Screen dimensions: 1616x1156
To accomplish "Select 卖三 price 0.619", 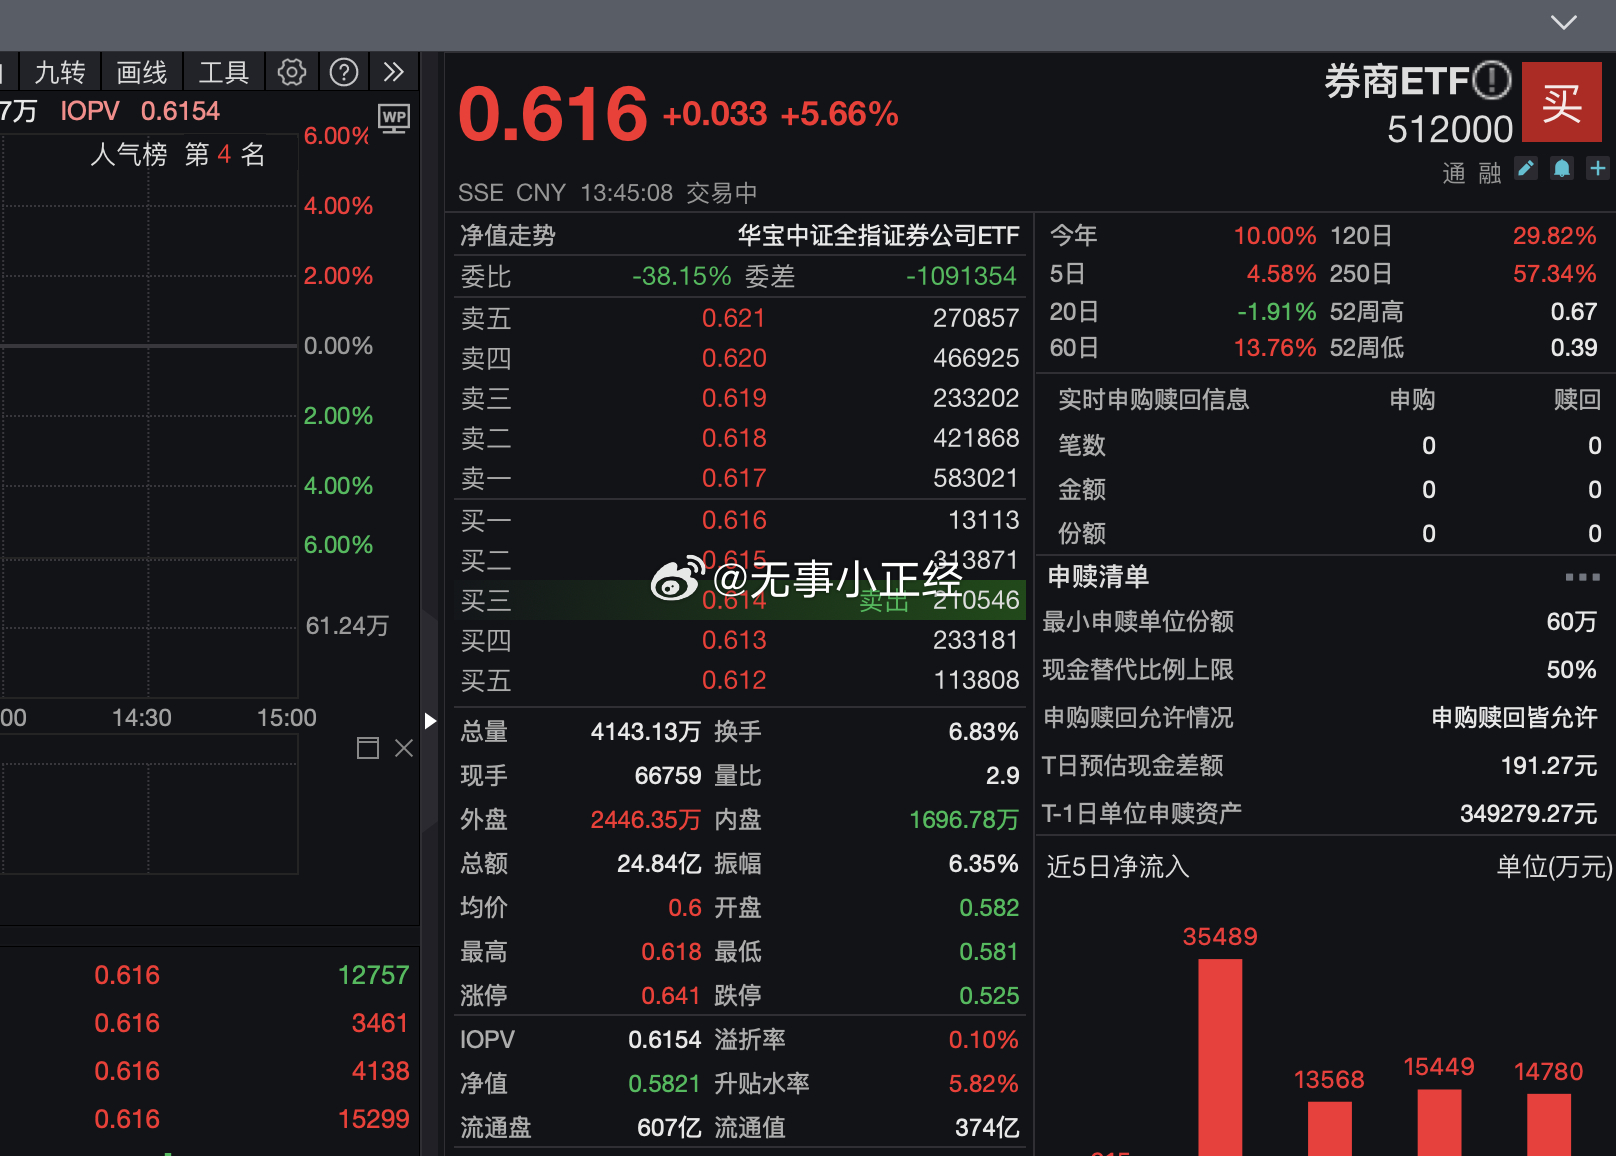I will tap(734, 398).
